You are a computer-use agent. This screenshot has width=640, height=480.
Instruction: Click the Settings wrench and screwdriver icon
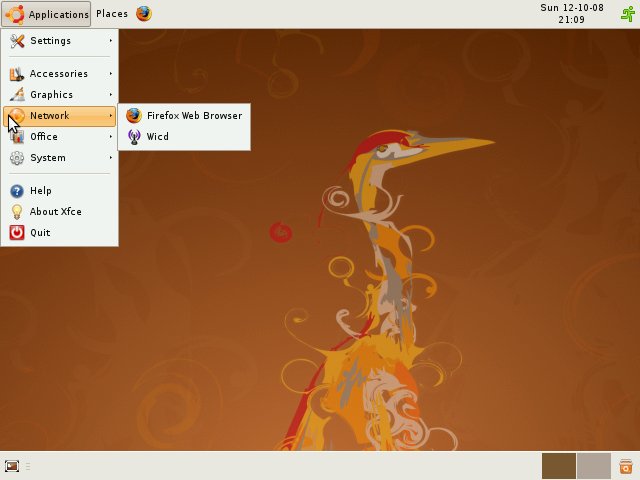17,41
